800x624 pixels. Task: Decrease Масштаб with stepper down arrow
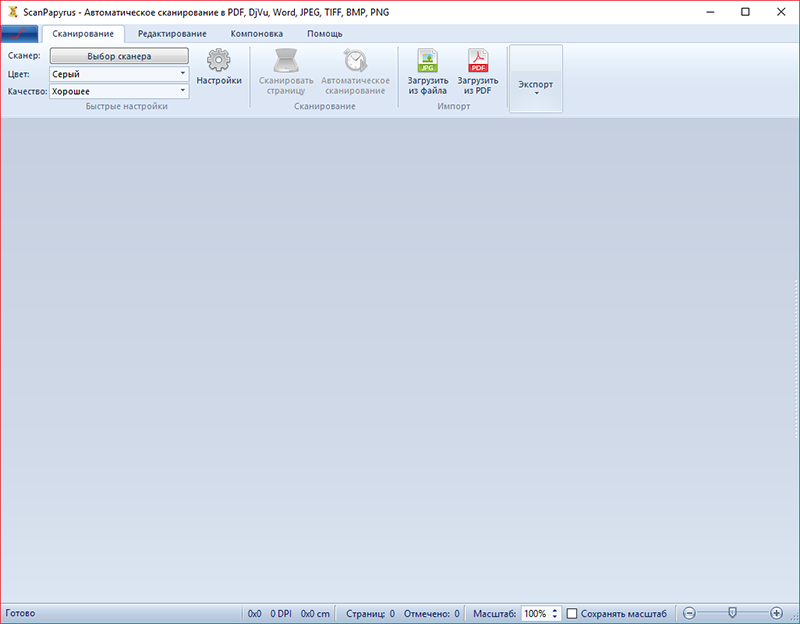[x=555, y=617]
